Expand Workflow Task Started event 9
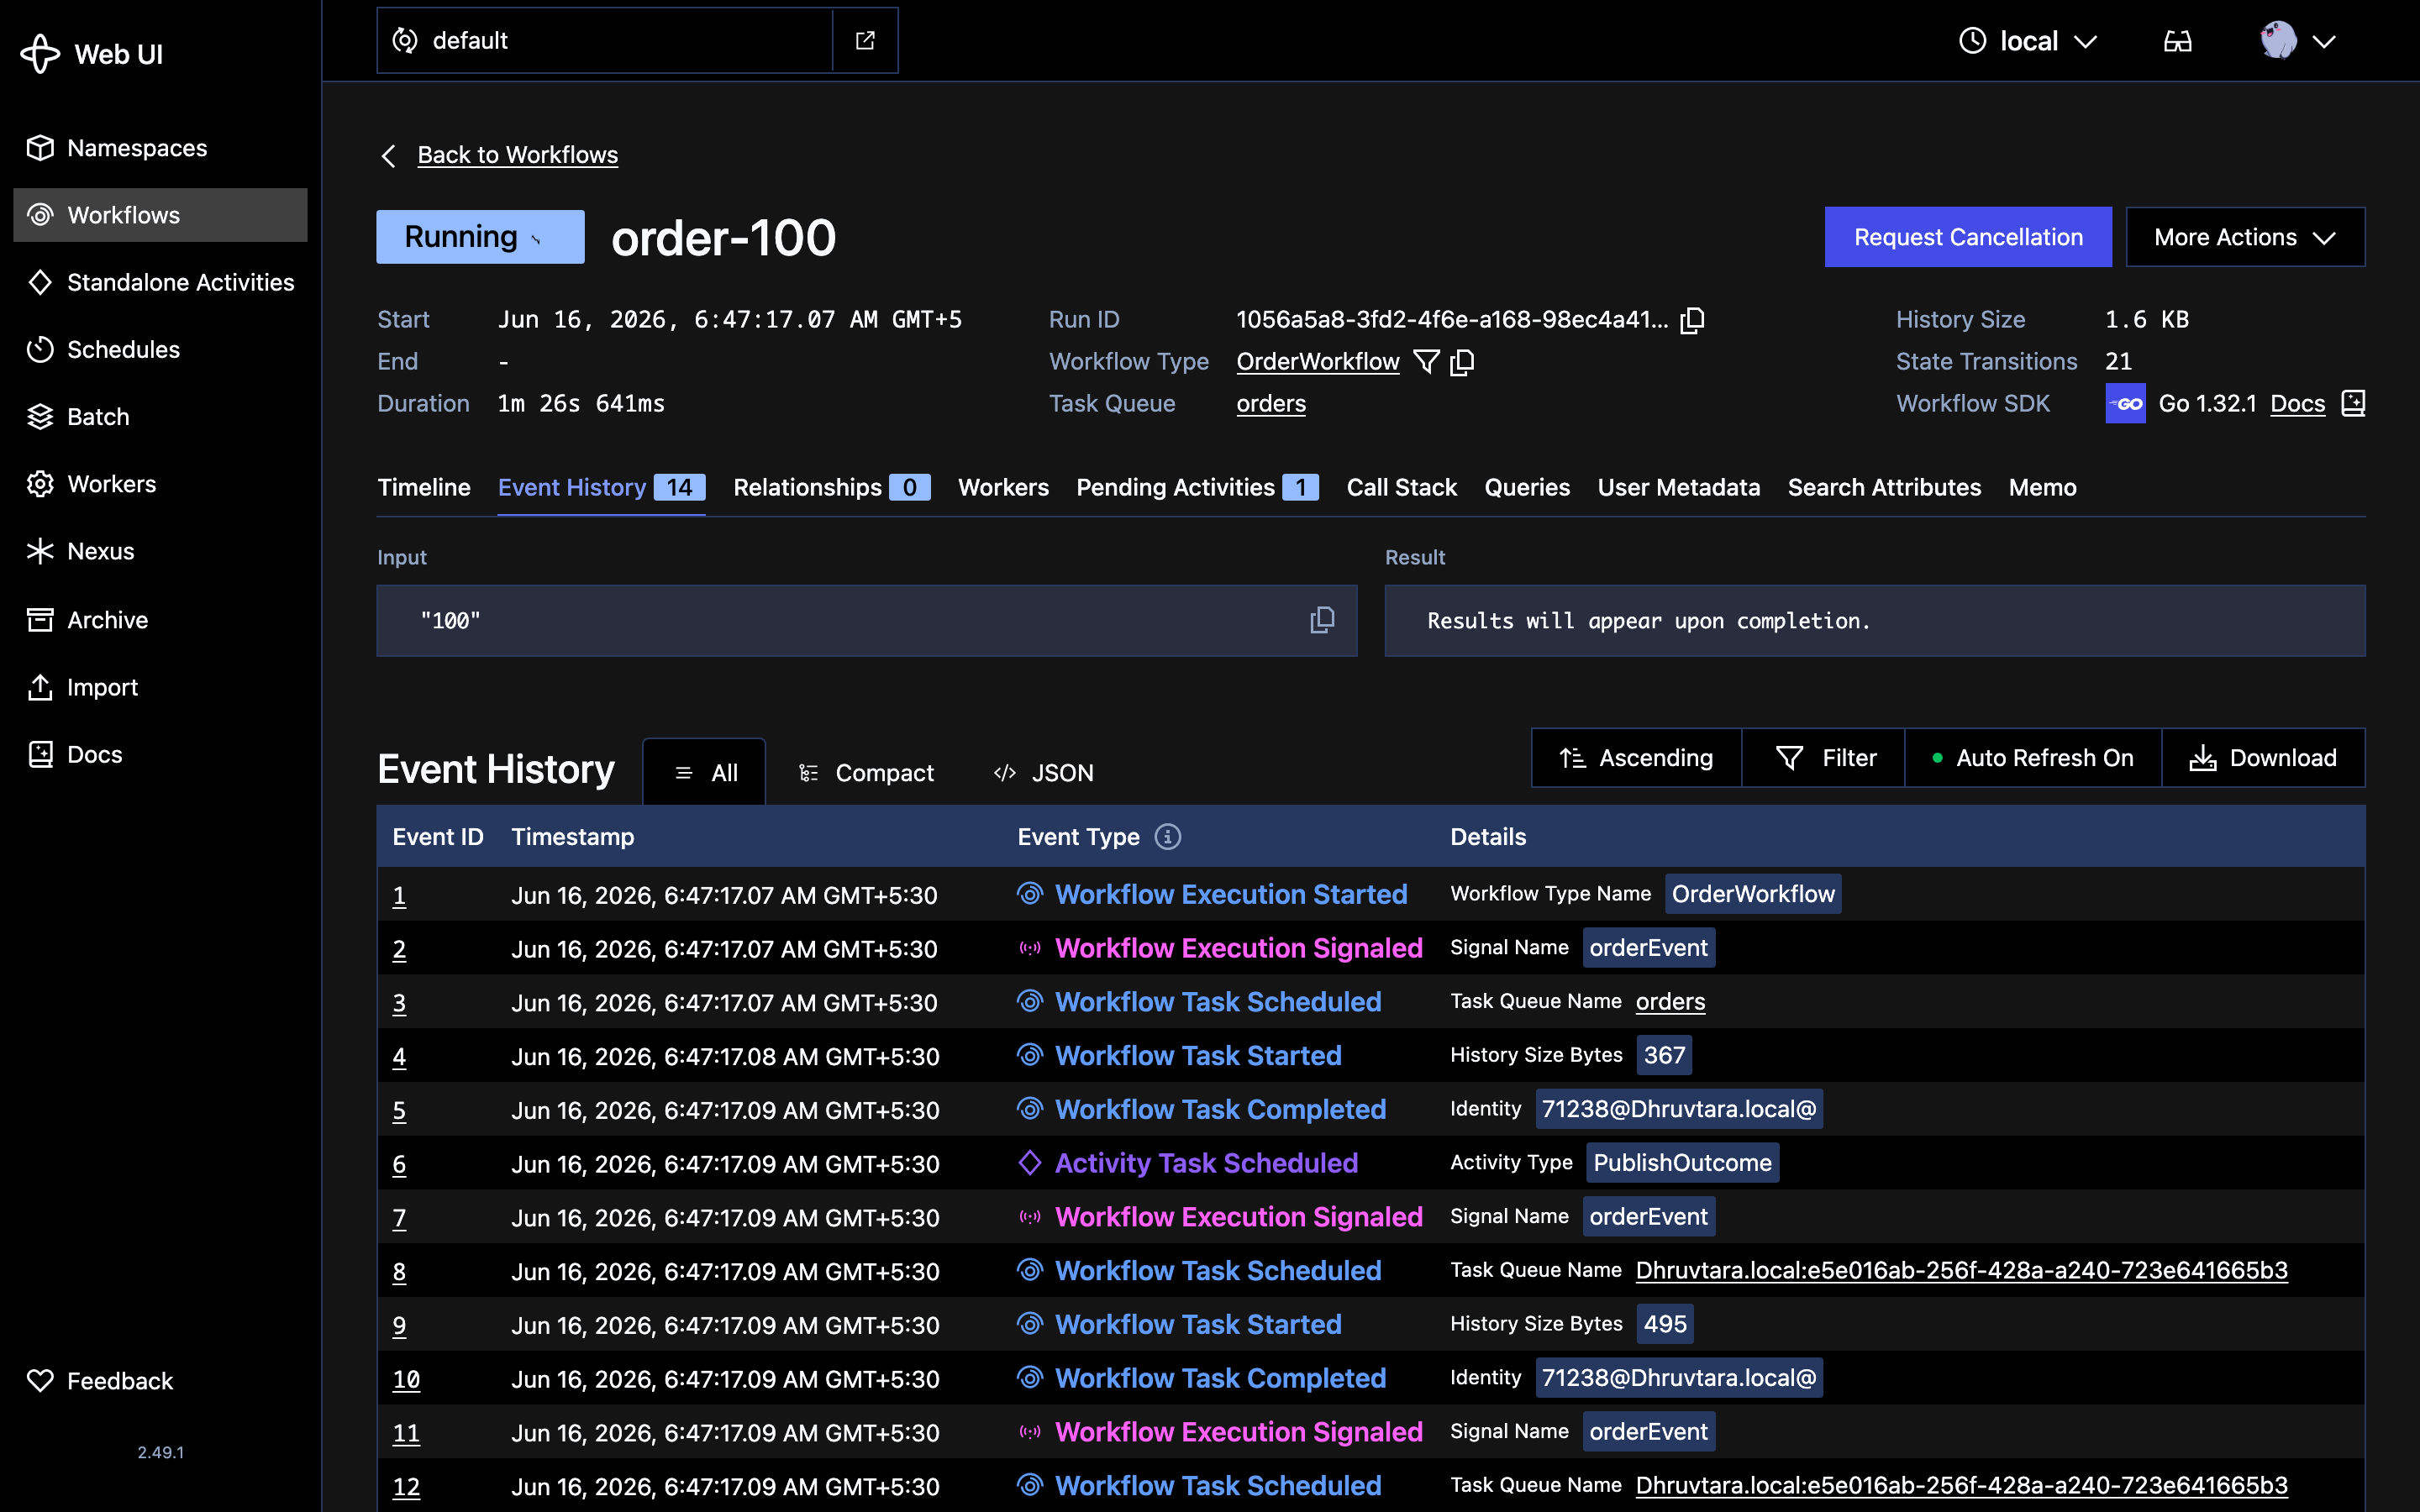The width and height of the screenshot is (2420, 1512). tap(1371, 1324)
